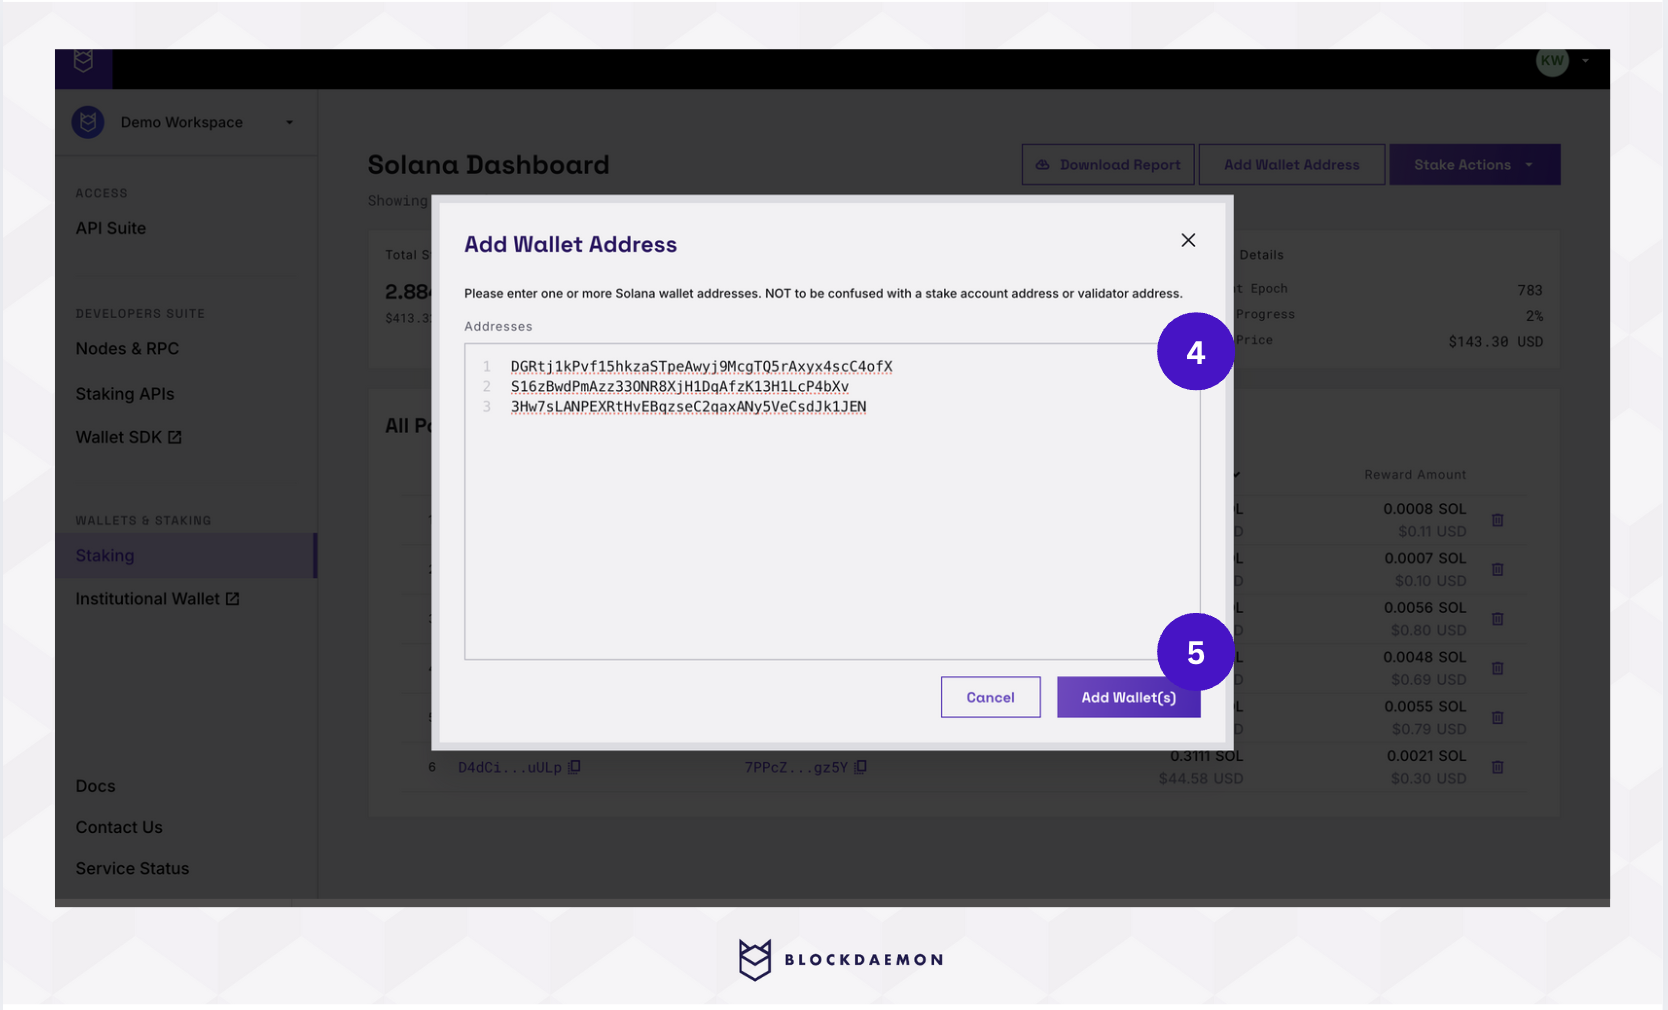Image resolution: width=1668 pixels, height=1010 pixels.
Task: Open Contact Us page
Action: (x=119, y=827)
